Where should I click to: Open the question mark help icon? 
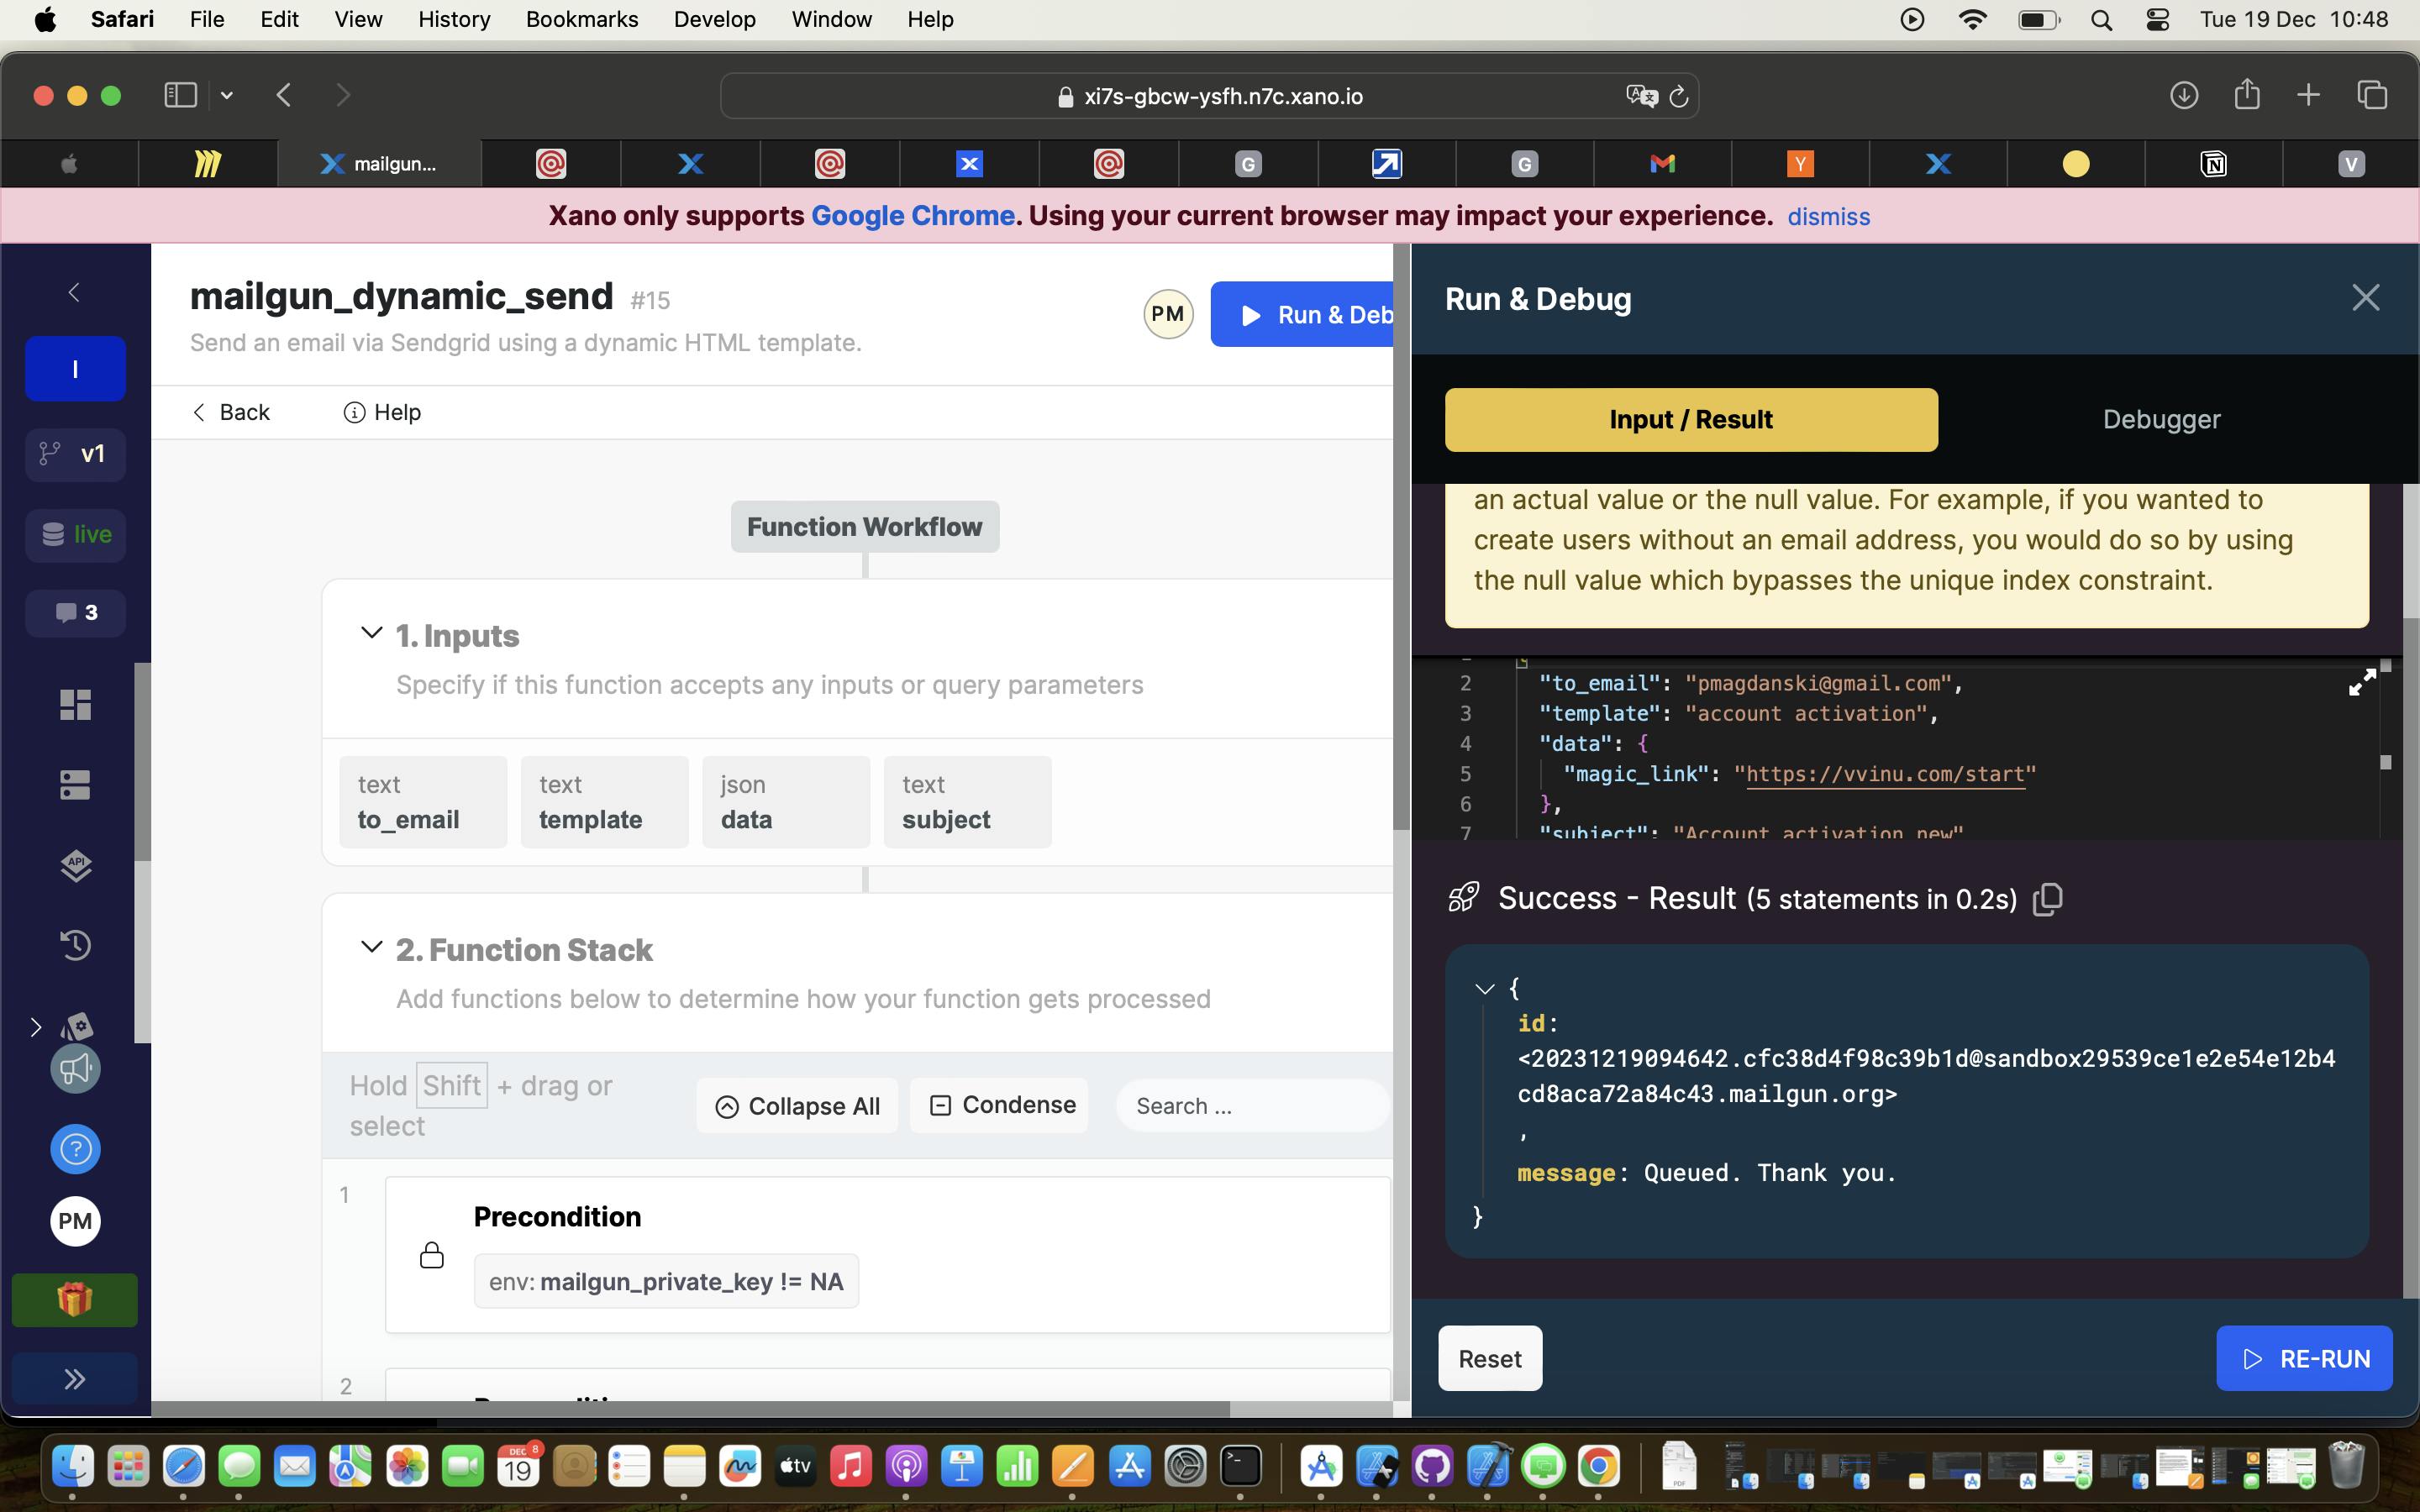click(x=75, y=1149)
